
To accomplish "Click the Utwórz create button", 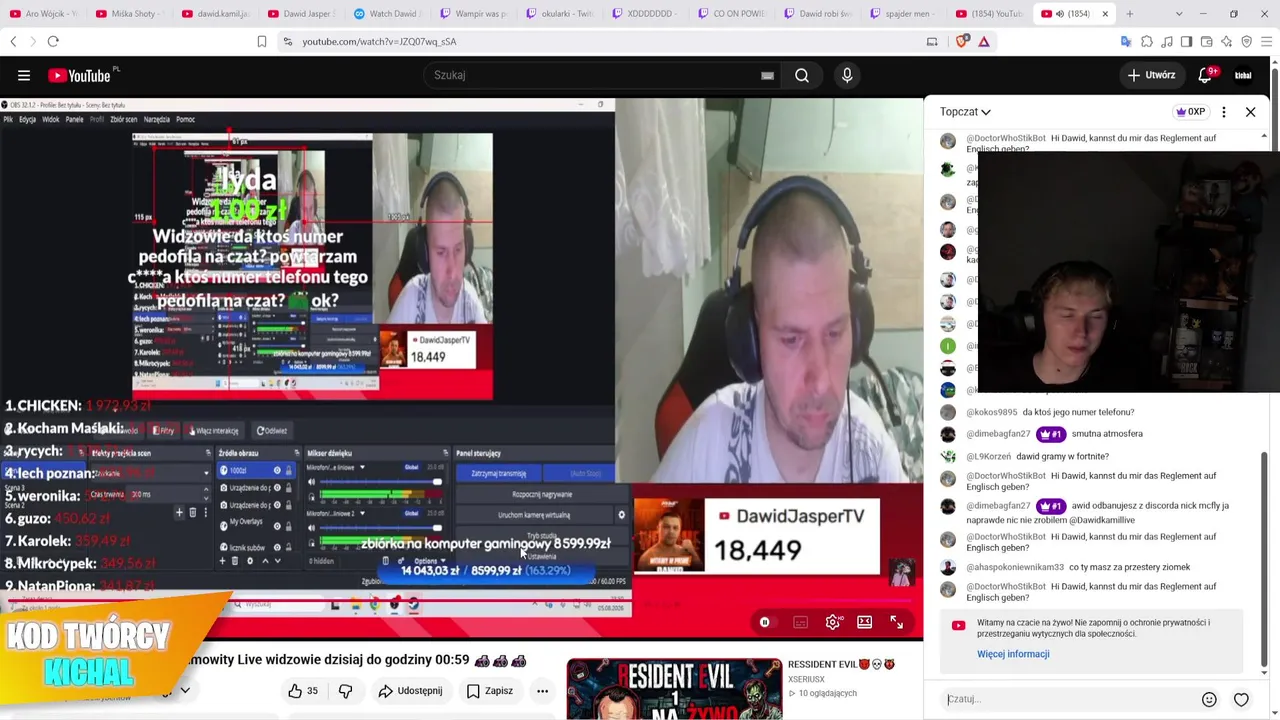I will pos(1151,75).
